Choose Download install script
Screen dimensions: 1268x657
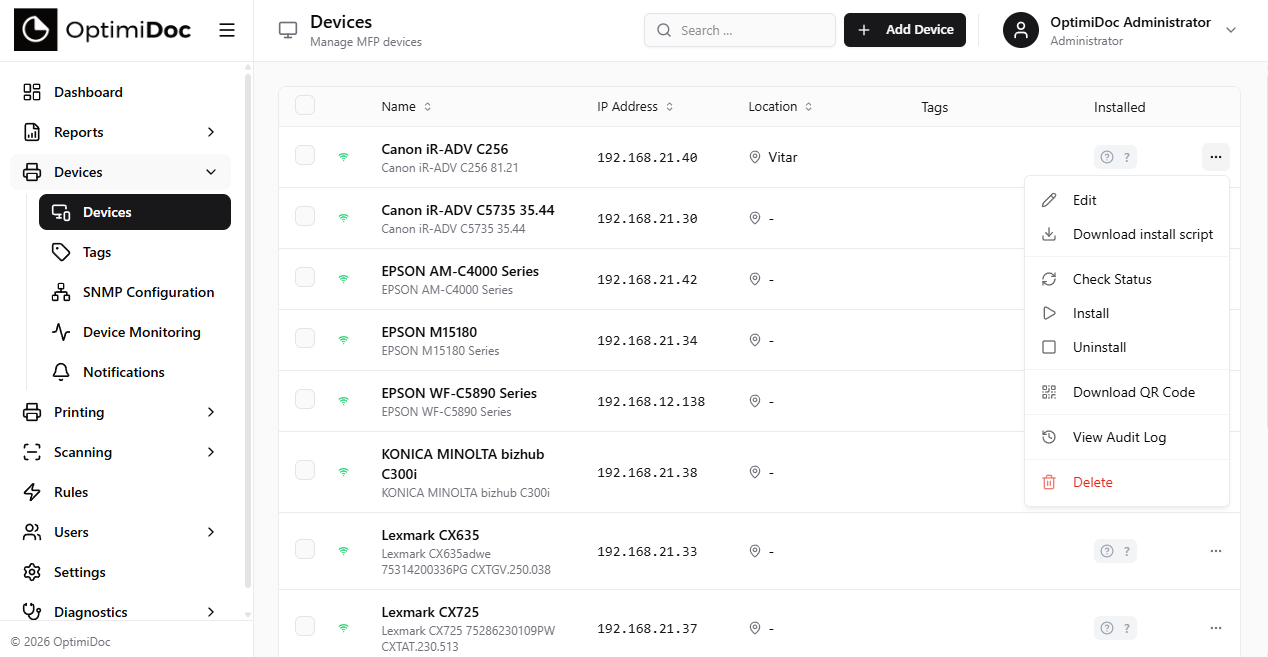click(1127, 234)
